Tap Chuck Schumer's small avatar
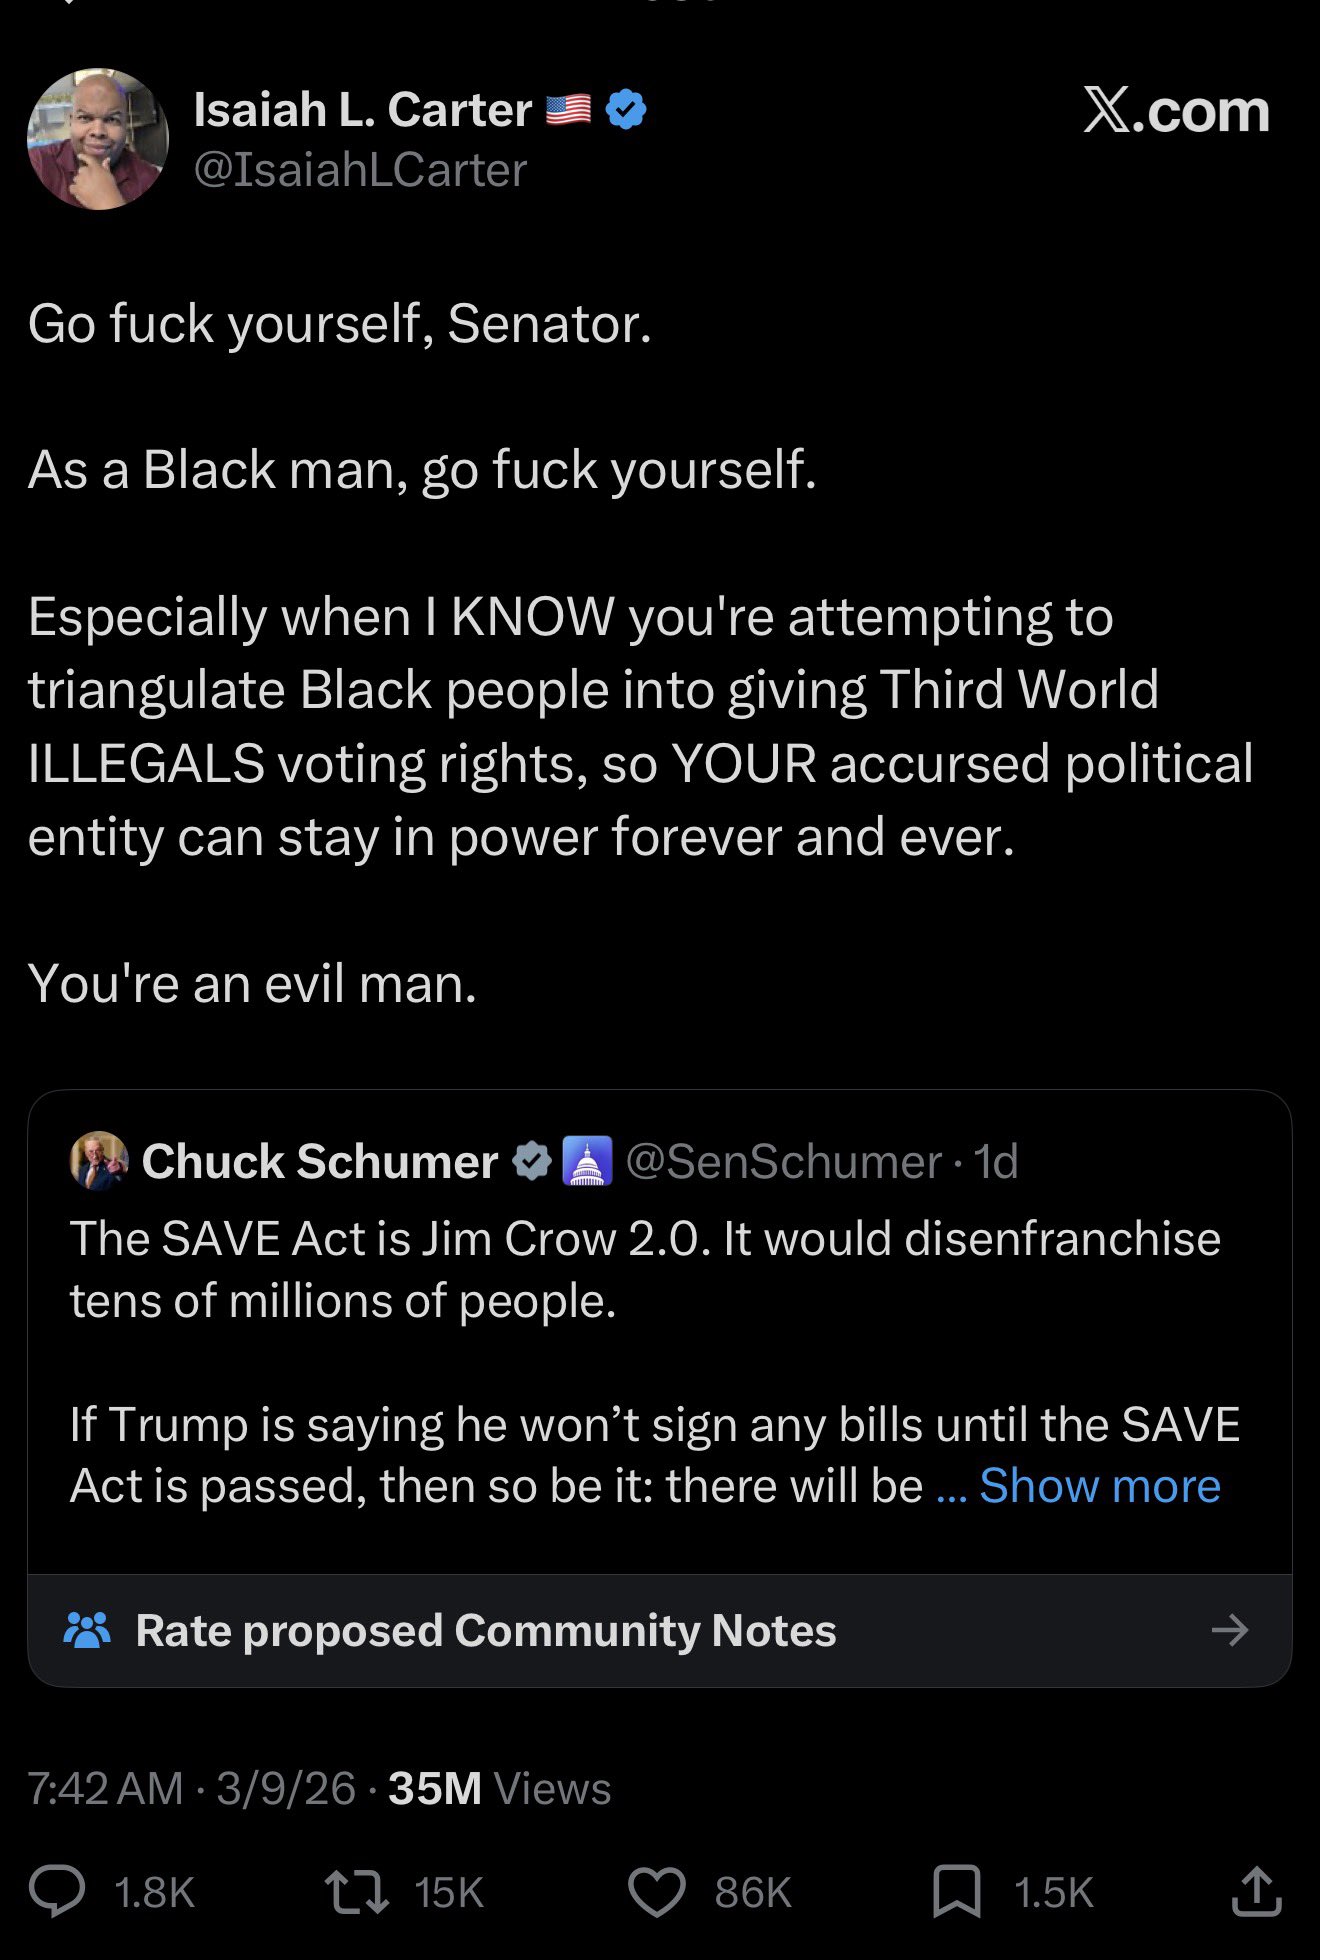1320x1960 pixels. click(x=99, y=1161)
